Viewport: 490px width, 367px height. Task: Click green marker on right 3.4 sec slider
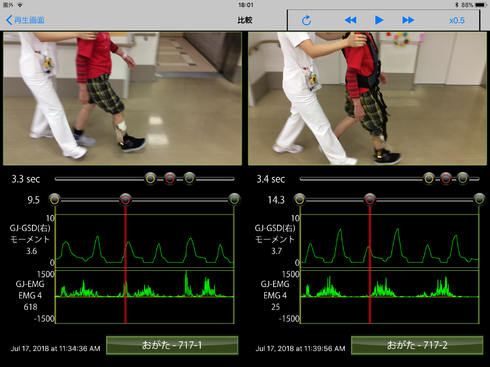click(x=463, y=179)
